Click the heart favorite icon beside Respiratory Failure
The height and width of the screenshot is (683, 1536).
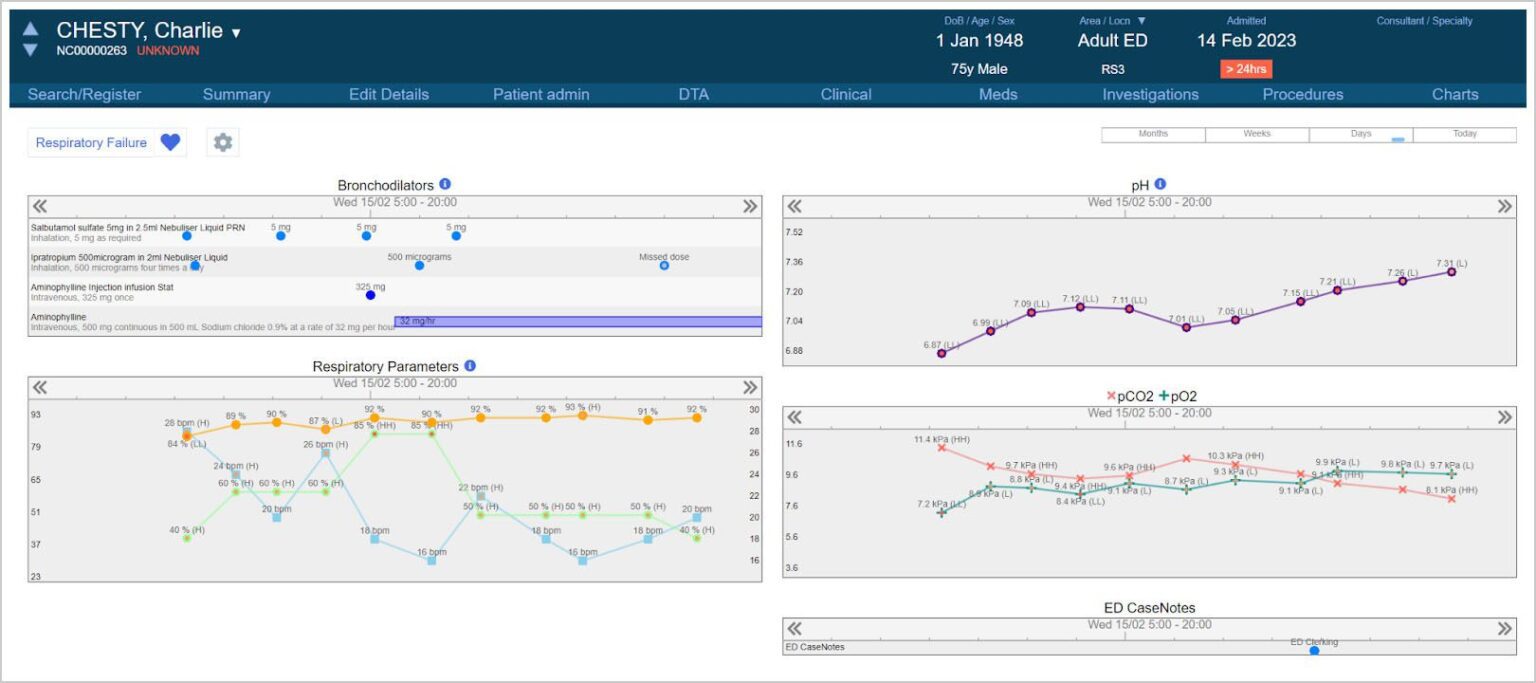tap(169, 142)
